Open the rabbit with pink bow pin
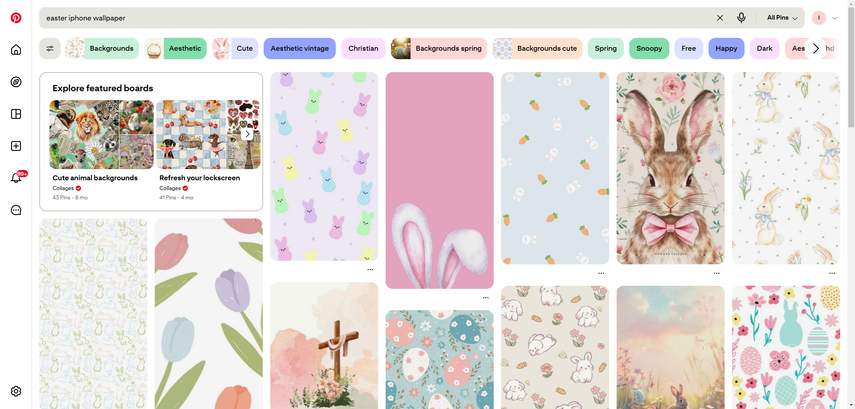 point(671,169)
